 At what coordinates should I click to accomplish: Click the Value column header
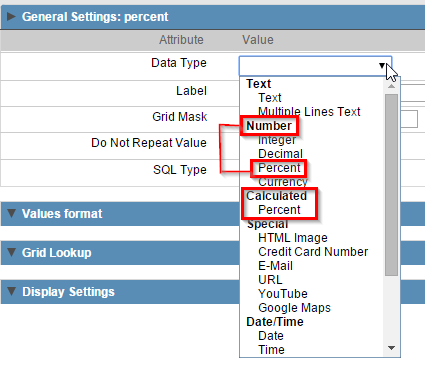(x=258, y=40)
